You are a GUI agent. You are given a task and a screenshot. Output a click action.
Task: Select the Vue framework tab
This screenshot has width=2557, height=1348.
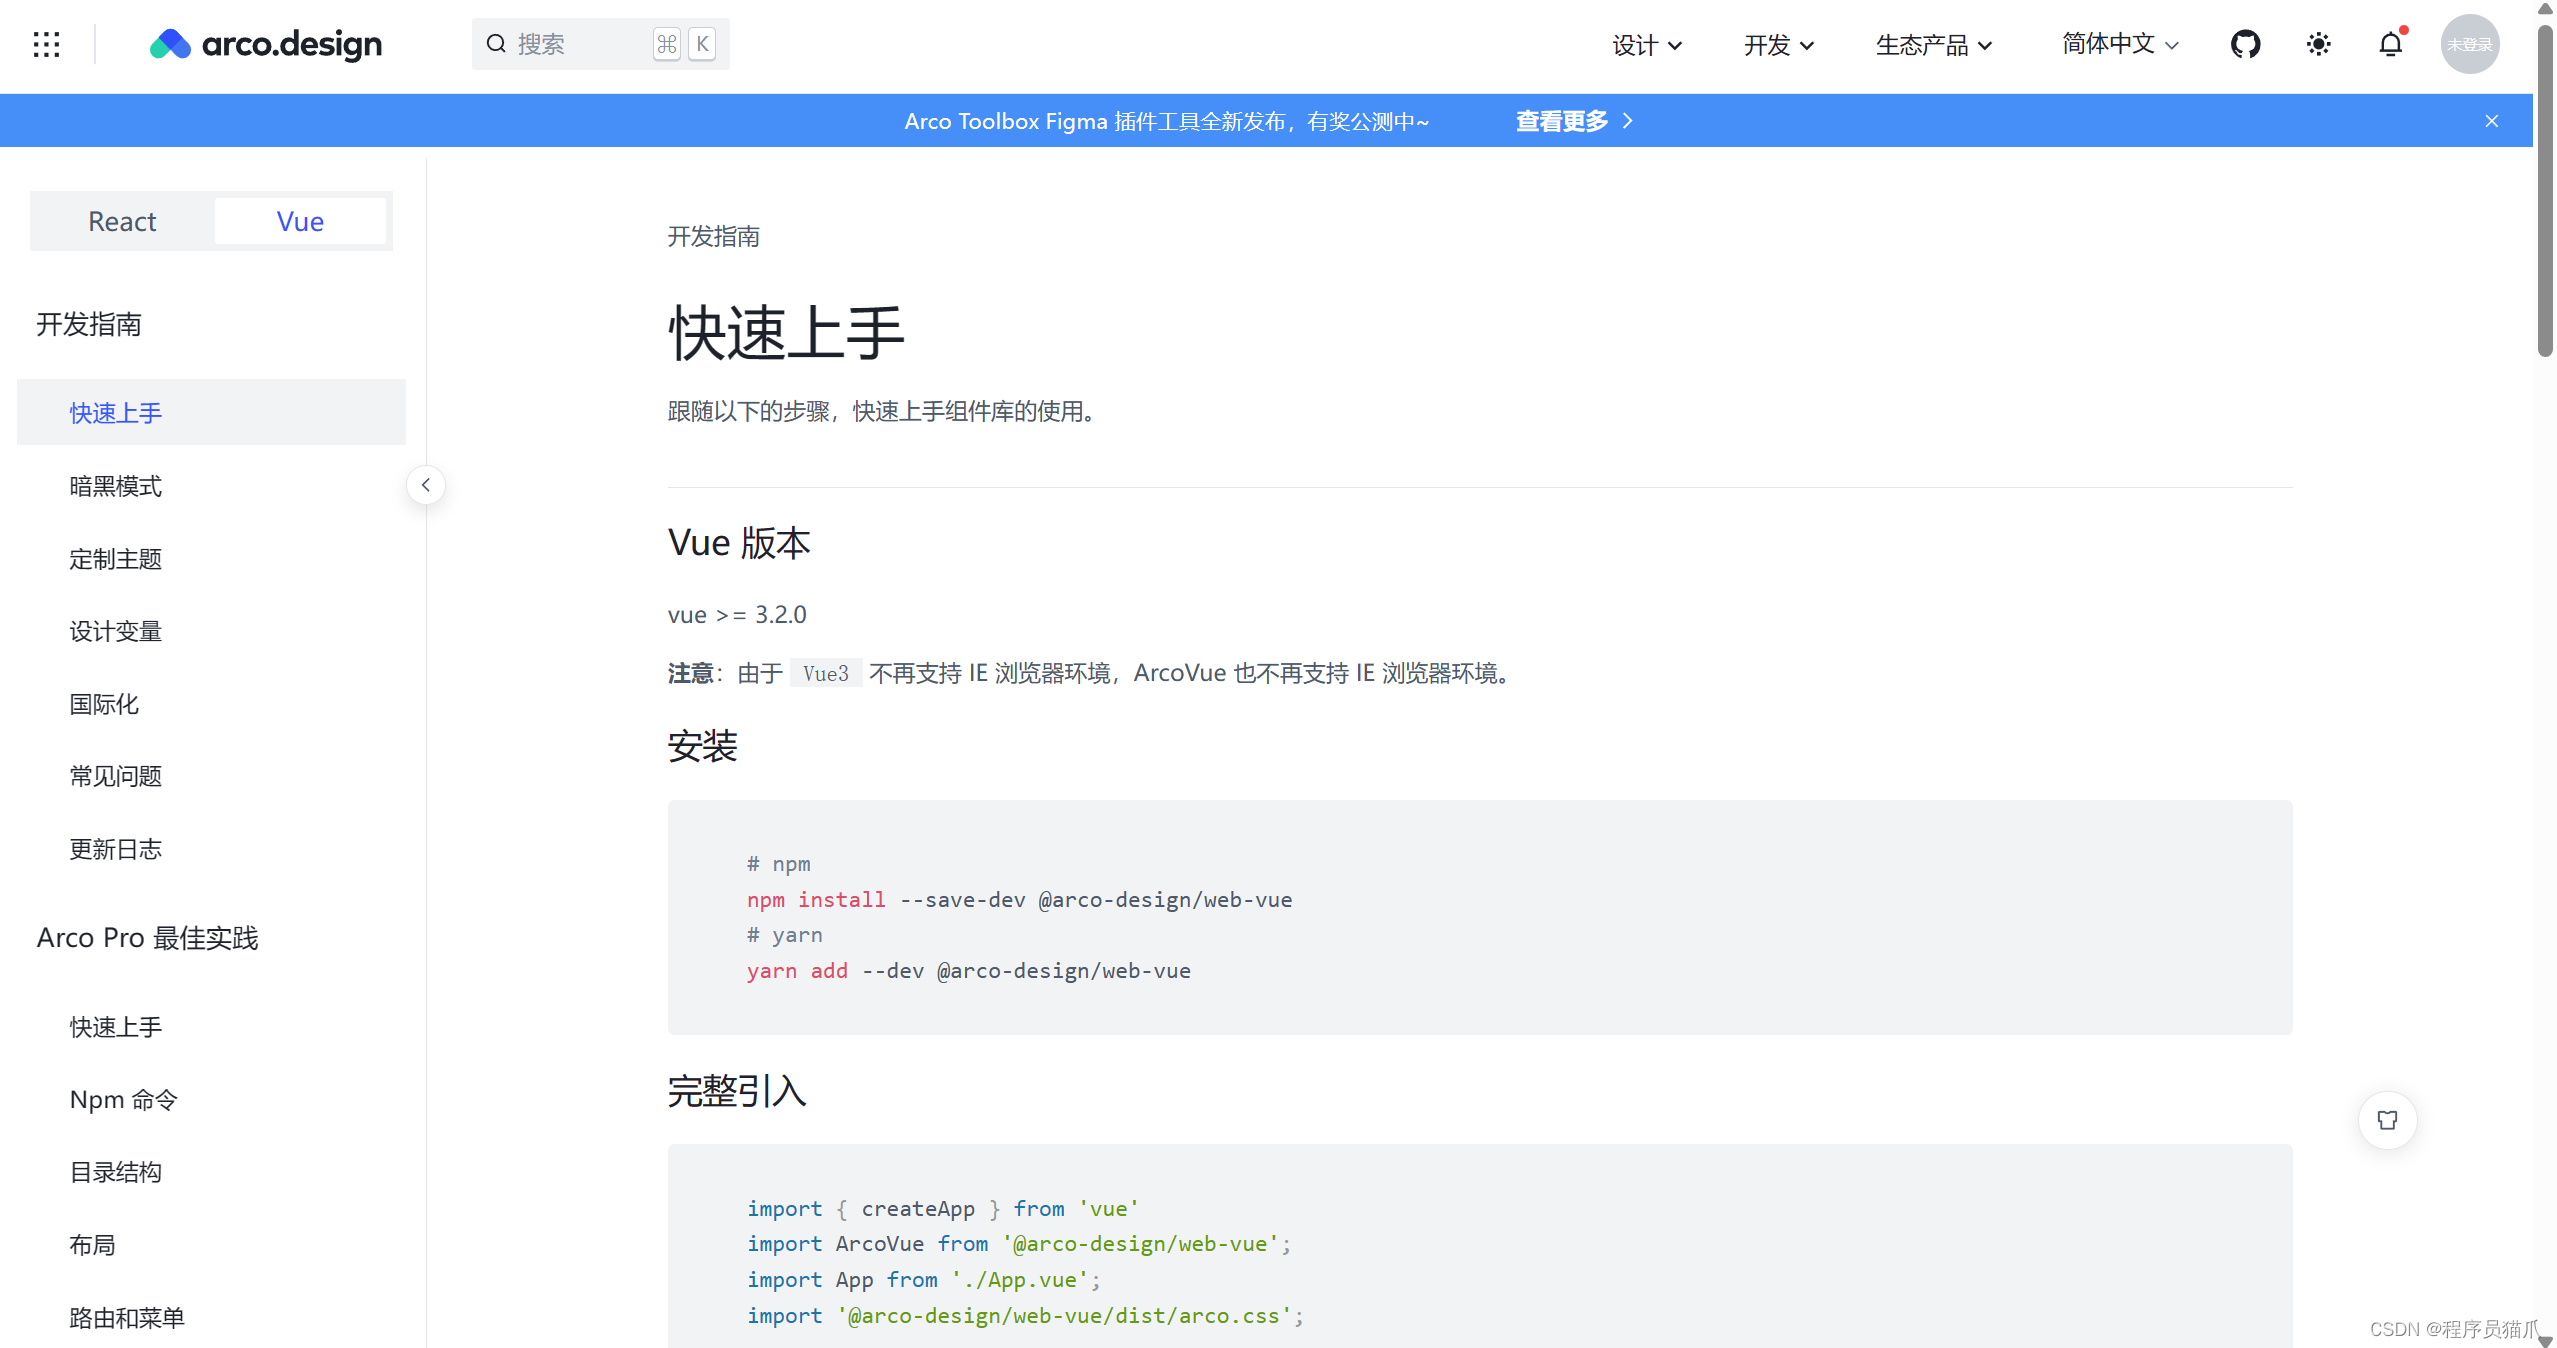pos(300,221)
